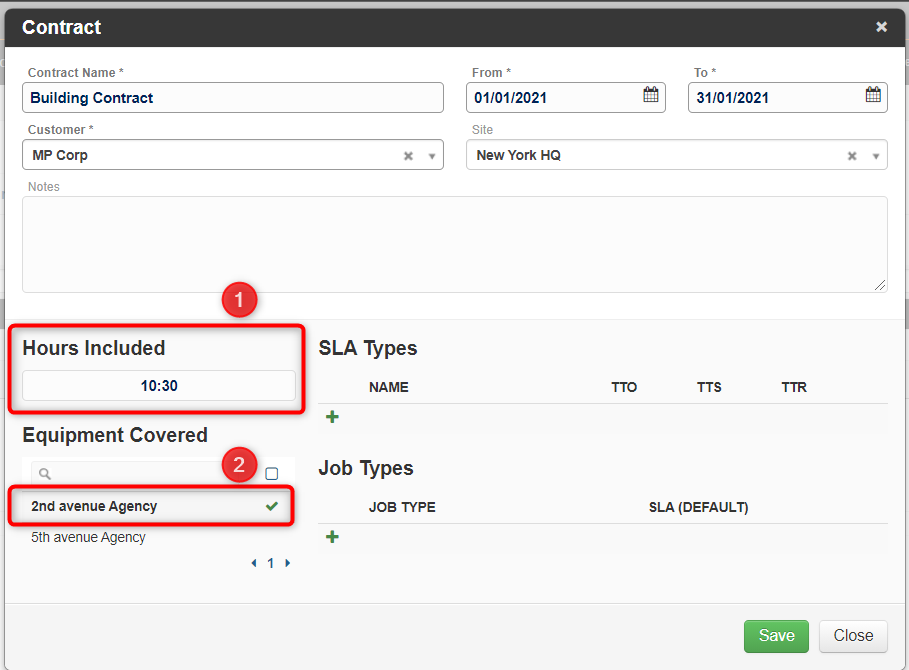Click the From date input field

pos(565,97)
